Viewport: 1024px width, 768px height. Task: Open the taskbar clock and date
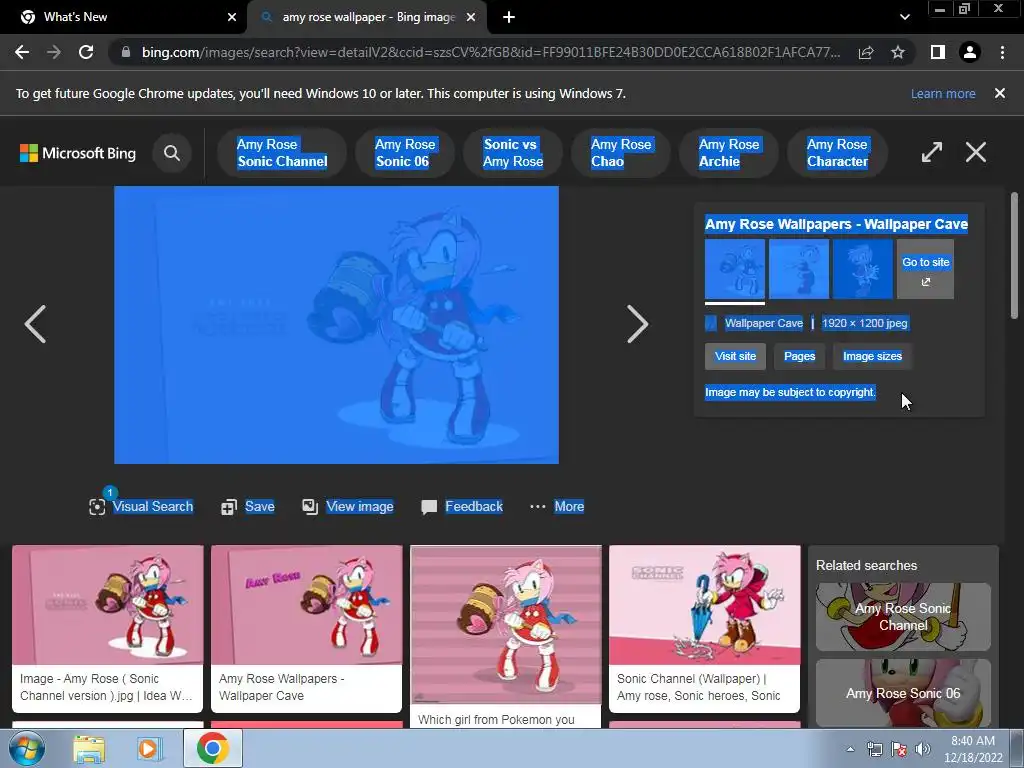[x=972, y=749]
